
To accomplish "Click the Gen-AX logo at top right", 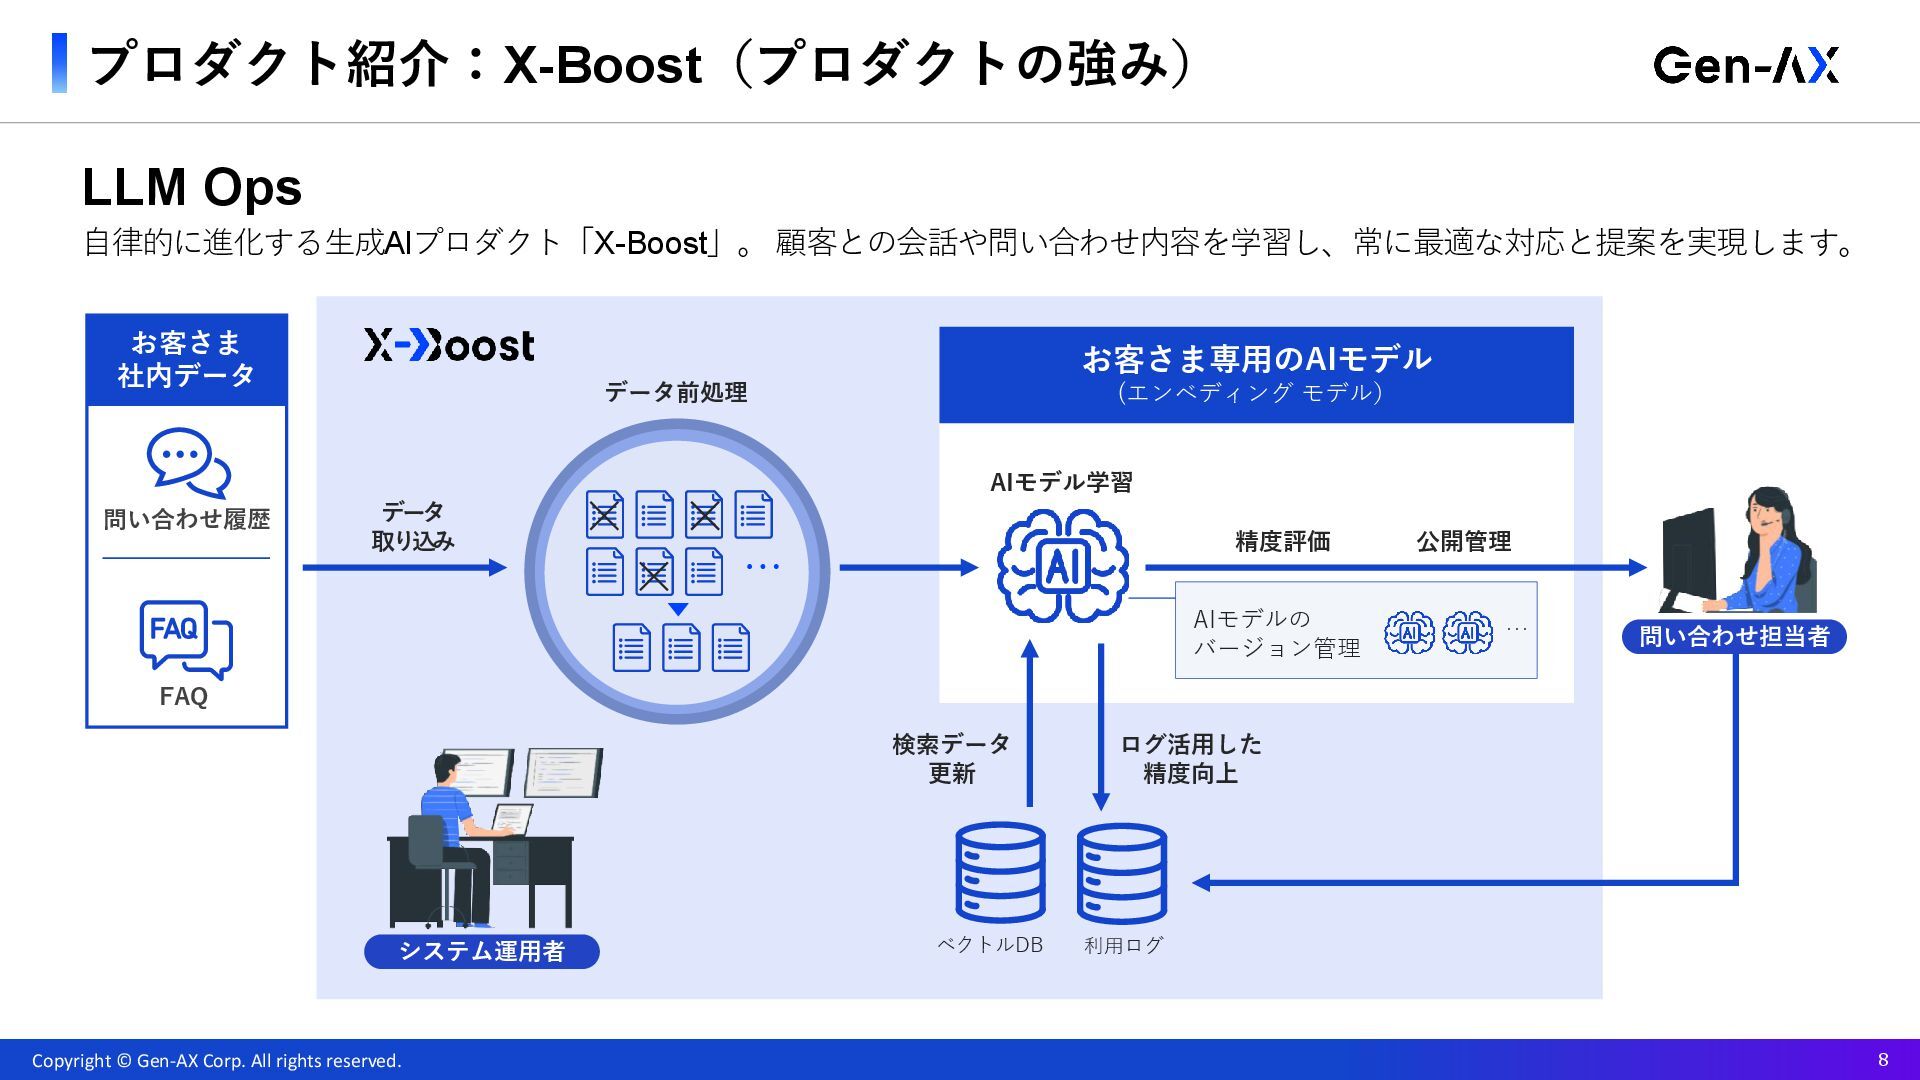I will [1746, 65].
